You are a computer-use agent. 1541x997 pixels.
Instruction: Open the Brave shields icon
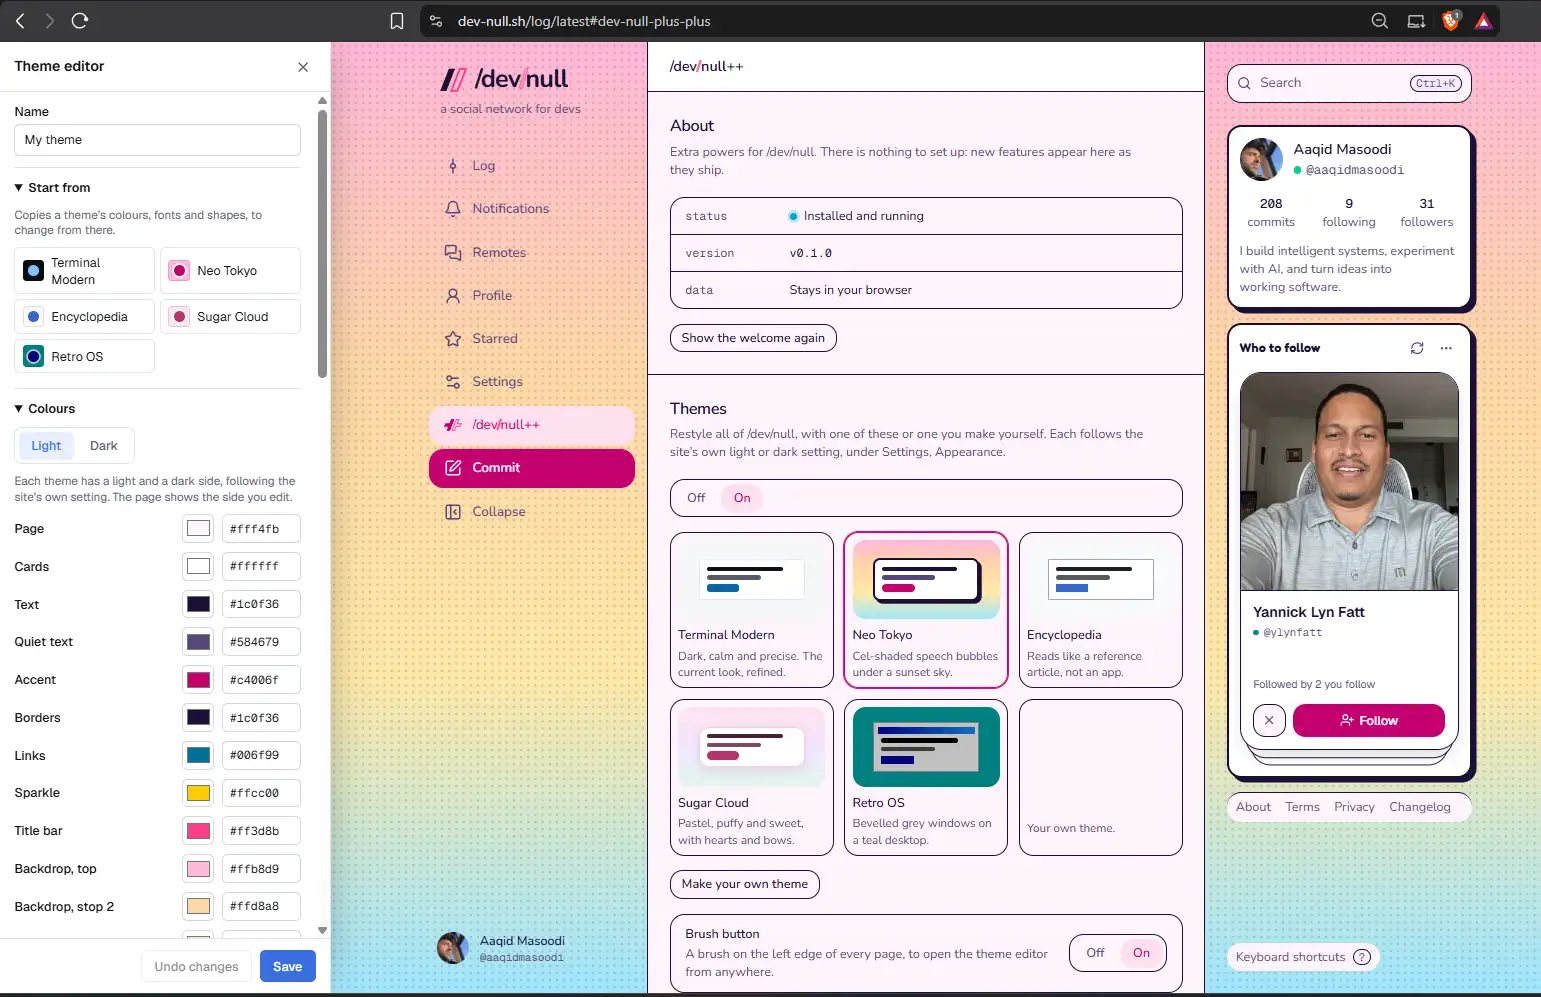1451,21
